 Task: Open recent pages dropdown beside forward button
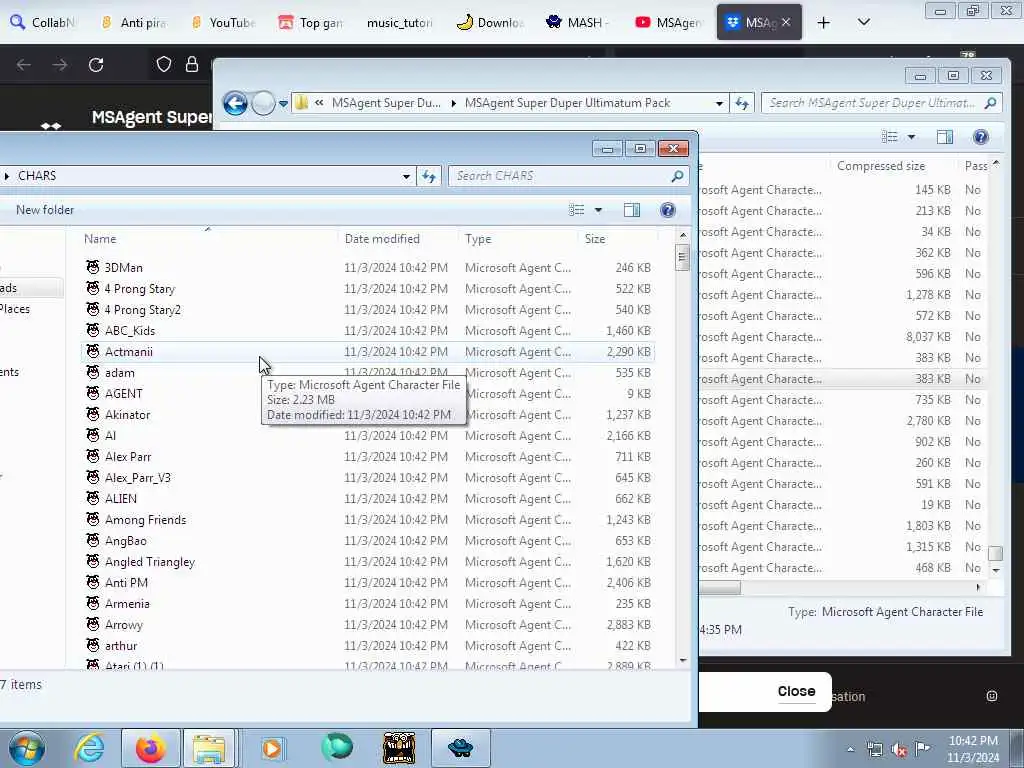(283, 103)
